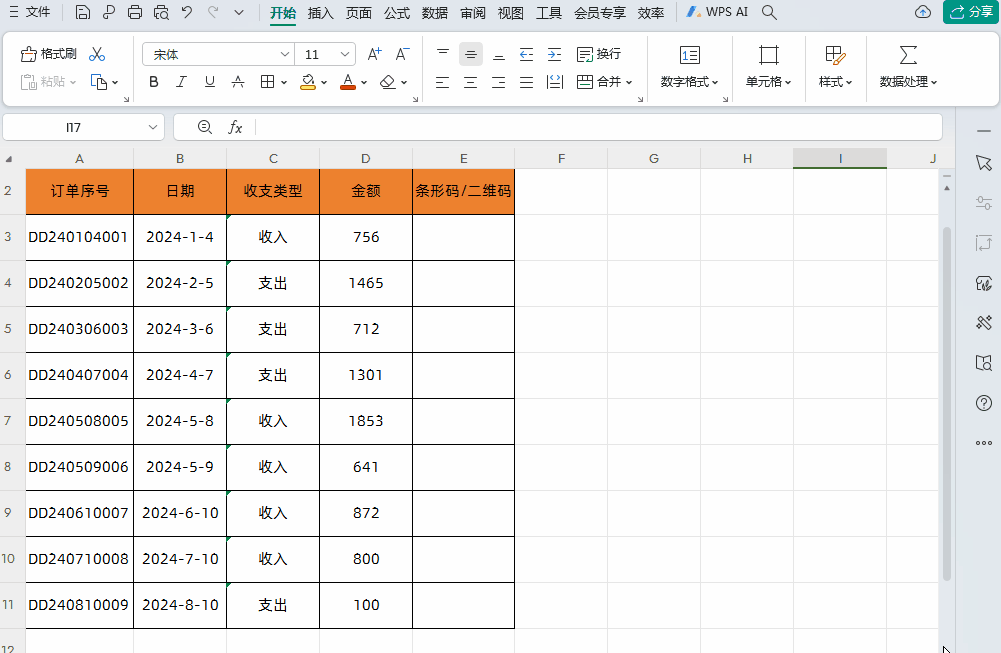This screenshot has height=653, width=1001.
Task: Click the sidebar help question icon
Action: [x=984, y=403]
